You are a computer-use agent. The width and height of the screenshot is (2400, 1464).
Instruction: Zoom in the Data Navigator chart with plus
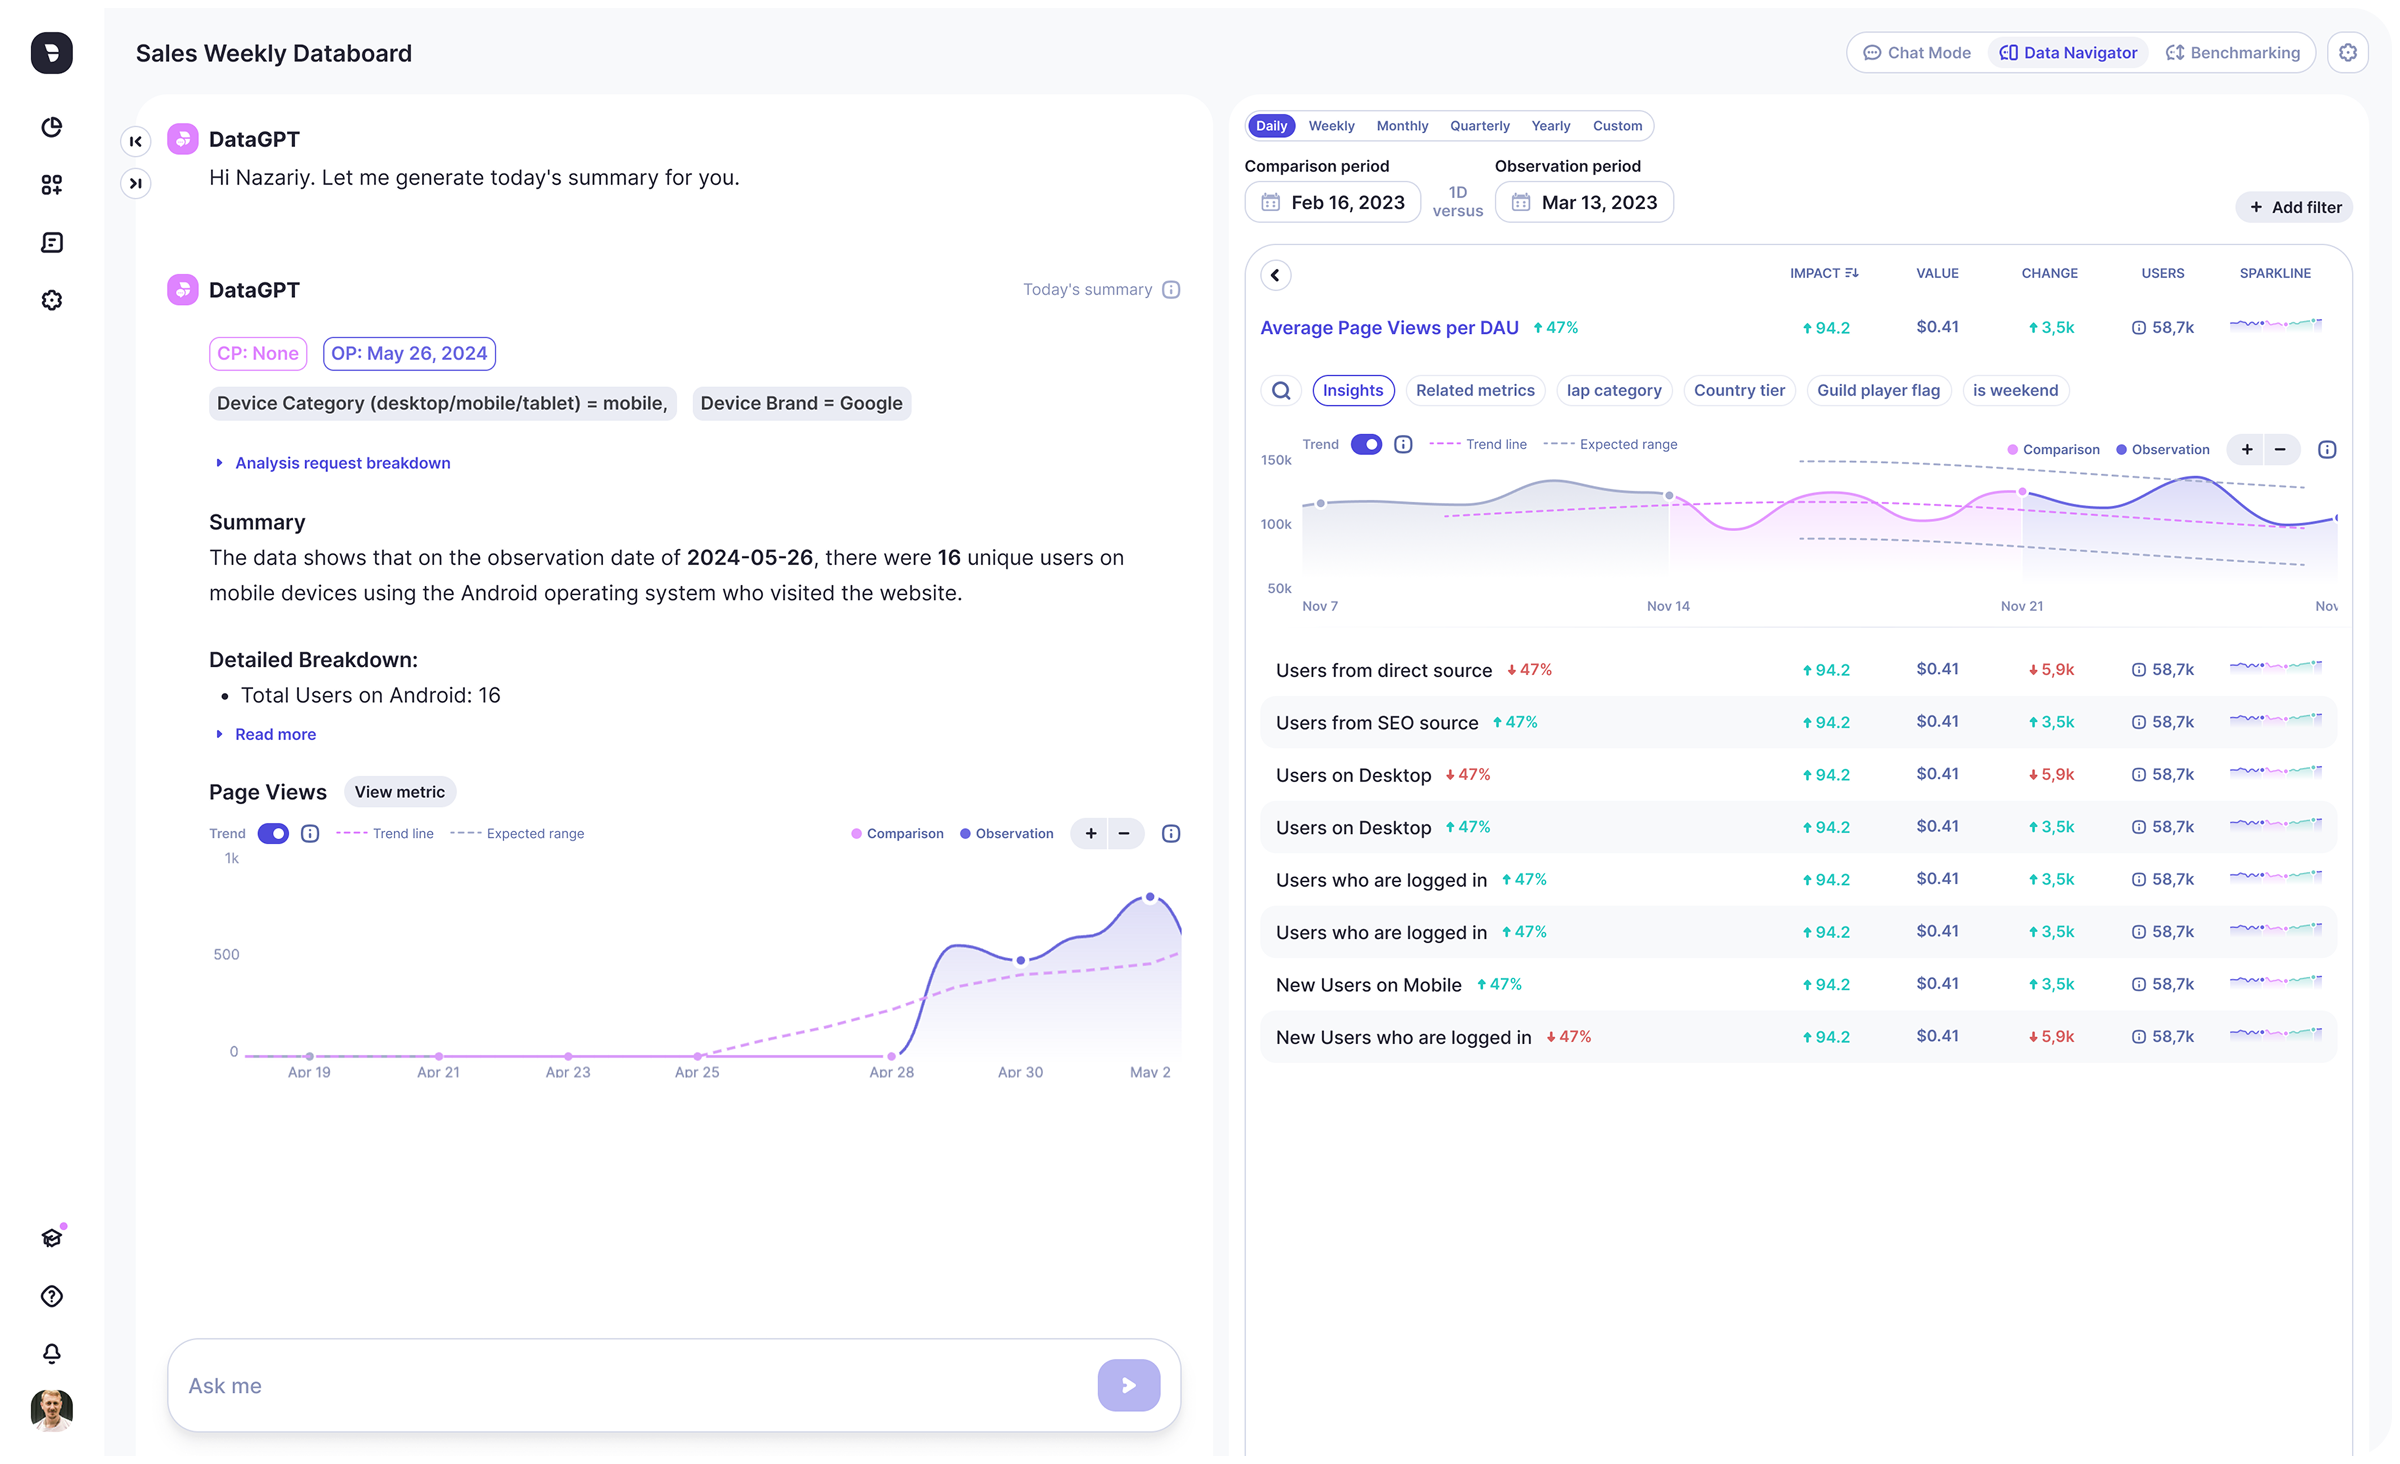click(x=2247, y=450)
